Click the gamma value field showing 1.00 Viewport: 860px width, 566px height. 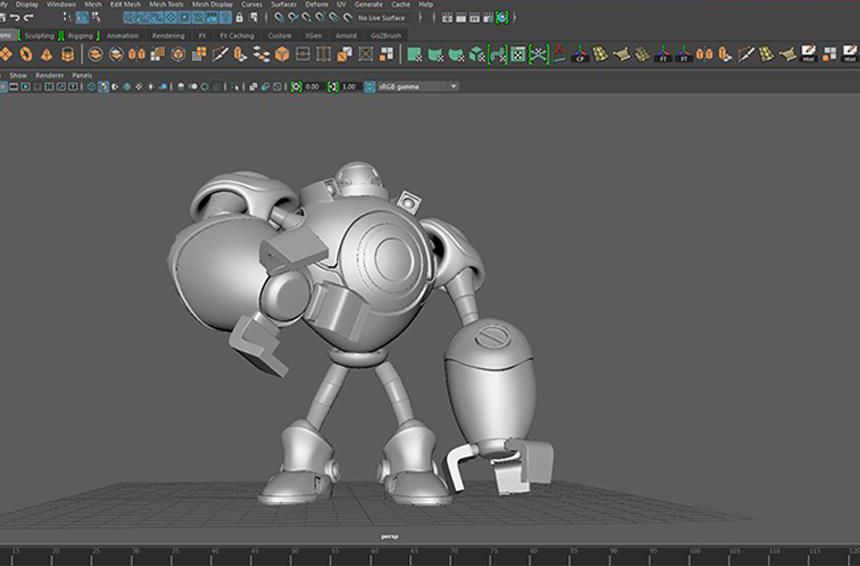pyautogui.click(x=349, y=87)
